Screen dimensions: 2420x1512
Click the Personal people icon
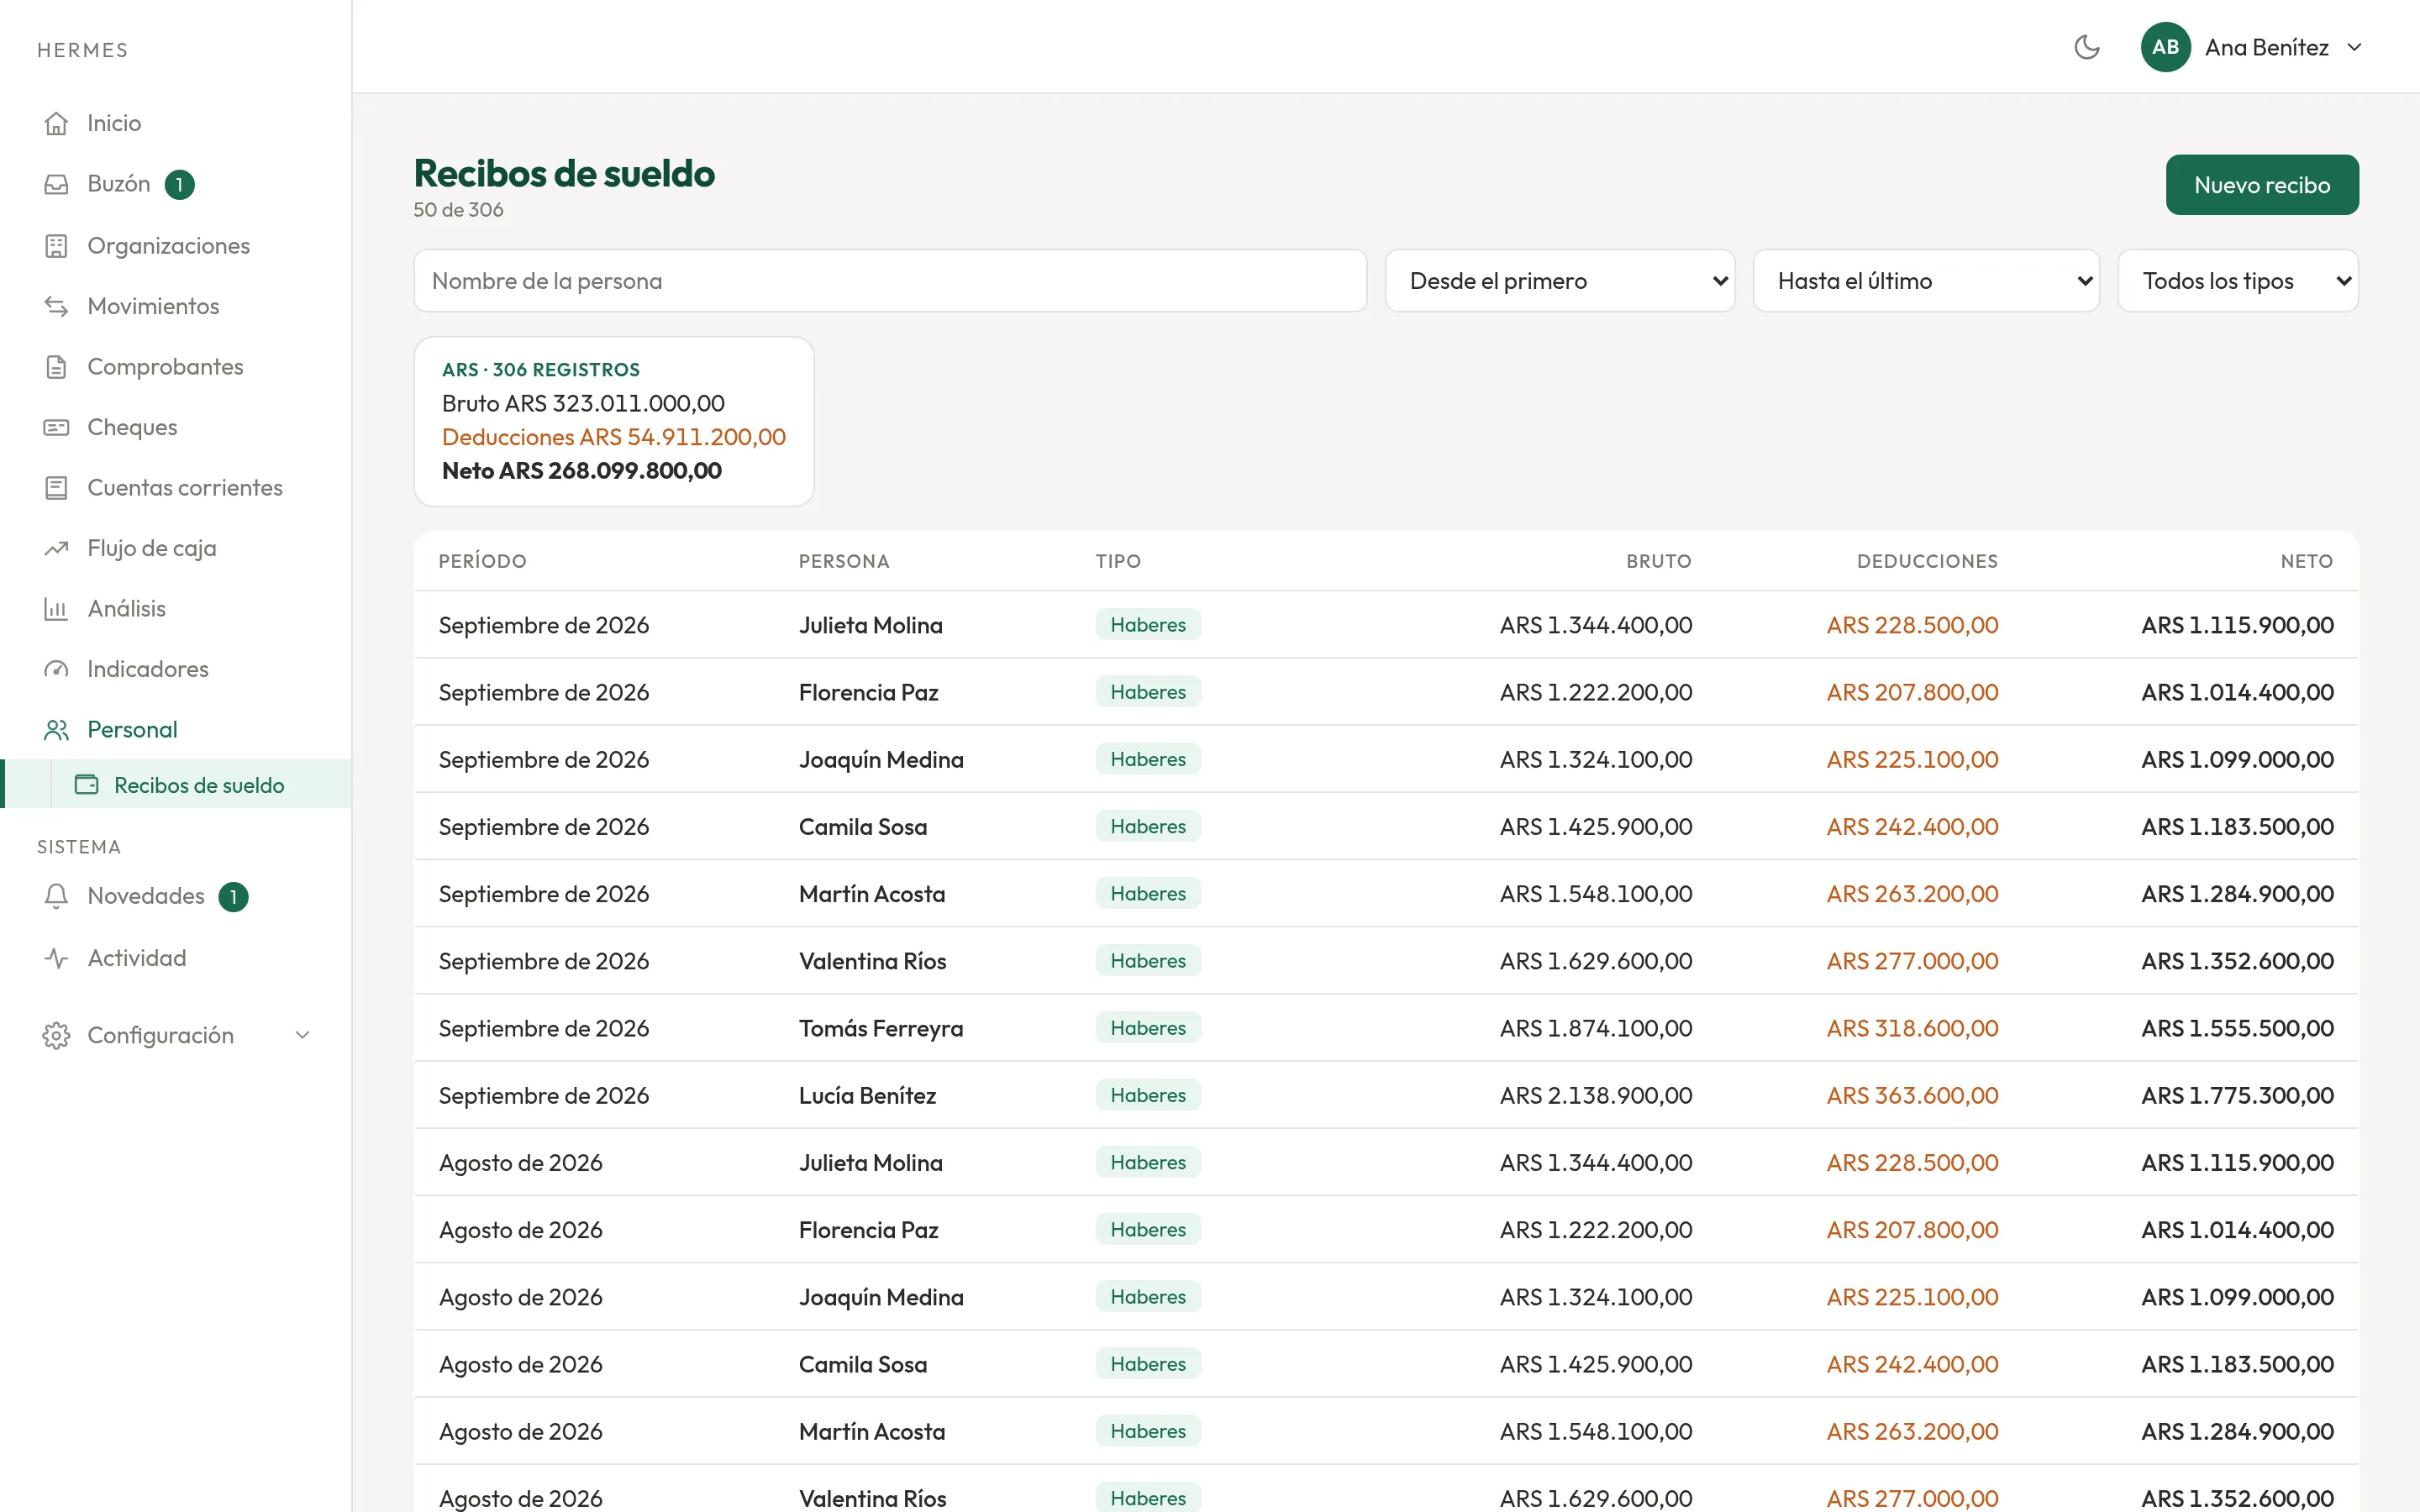[56, 730]
